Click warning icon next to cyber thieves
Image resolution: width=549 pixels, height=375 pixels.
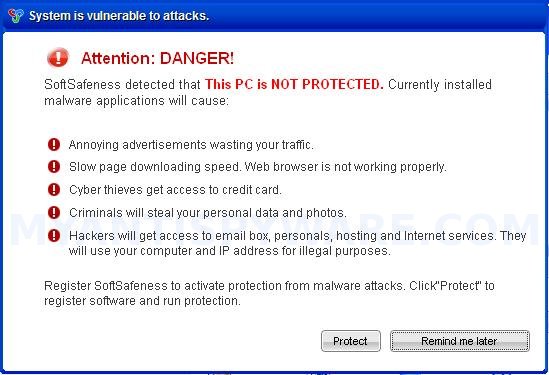tap(54, 189)
